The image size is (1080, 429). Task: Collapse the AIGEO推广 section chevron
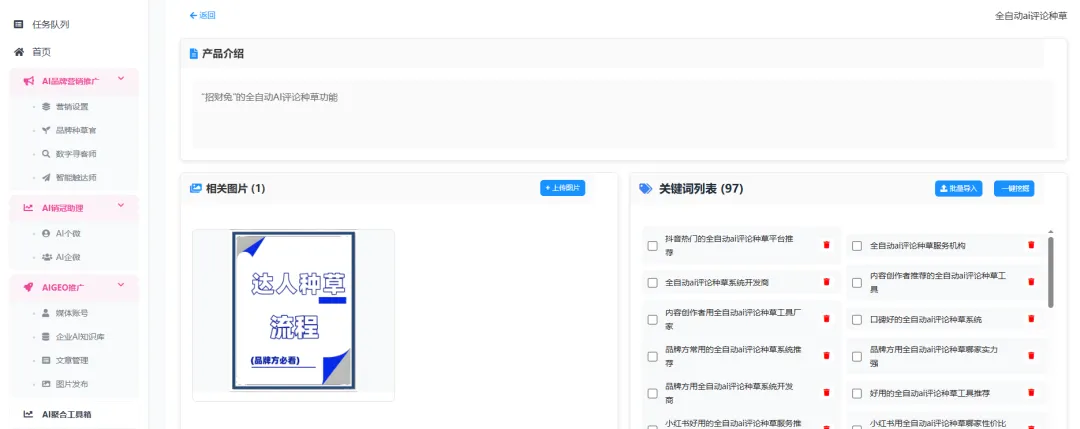pos(121,285)
